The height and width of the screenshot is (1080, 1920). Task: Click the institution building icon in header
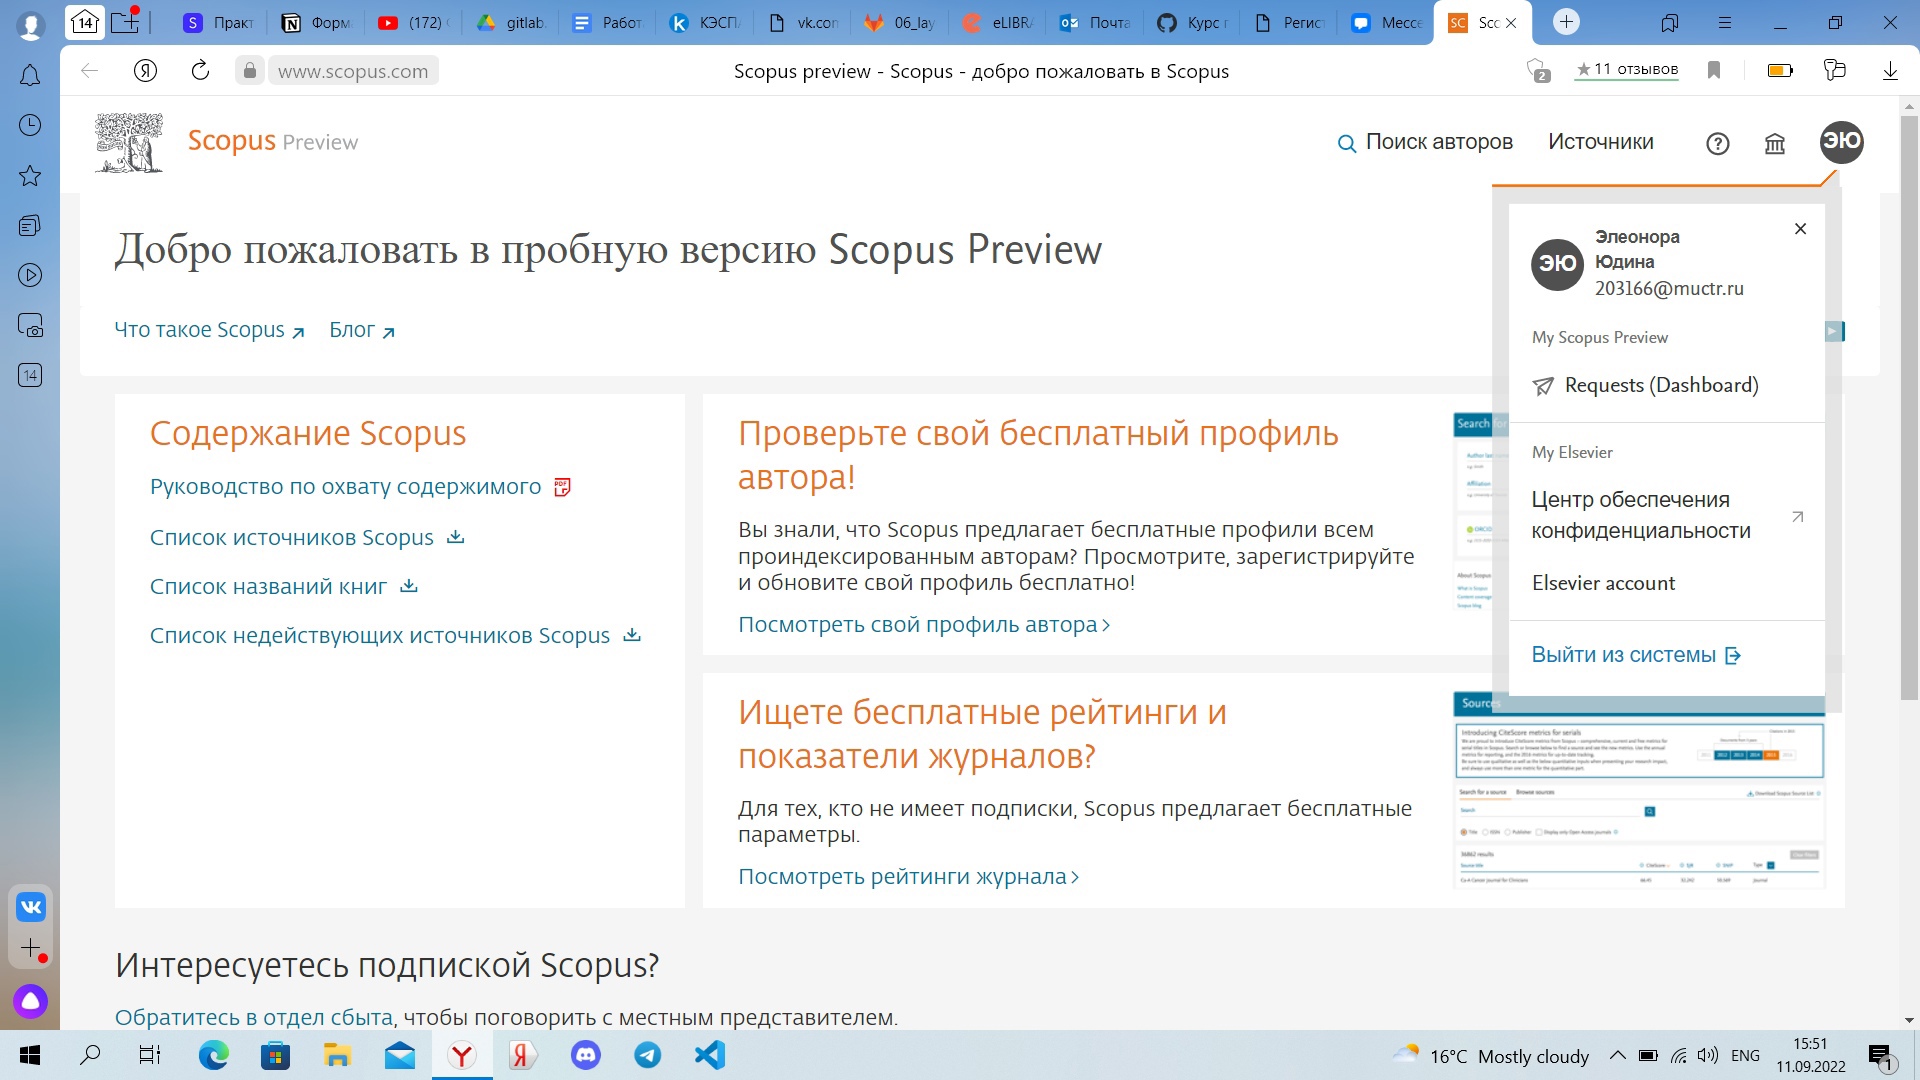(x=1775, y=144)
